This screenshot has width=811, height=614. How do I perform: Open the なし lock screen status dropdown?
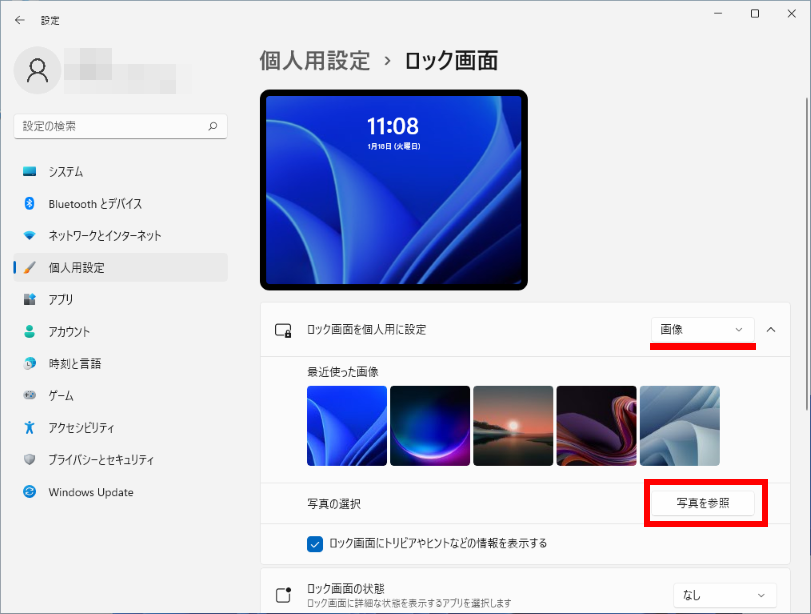[725, 595]
